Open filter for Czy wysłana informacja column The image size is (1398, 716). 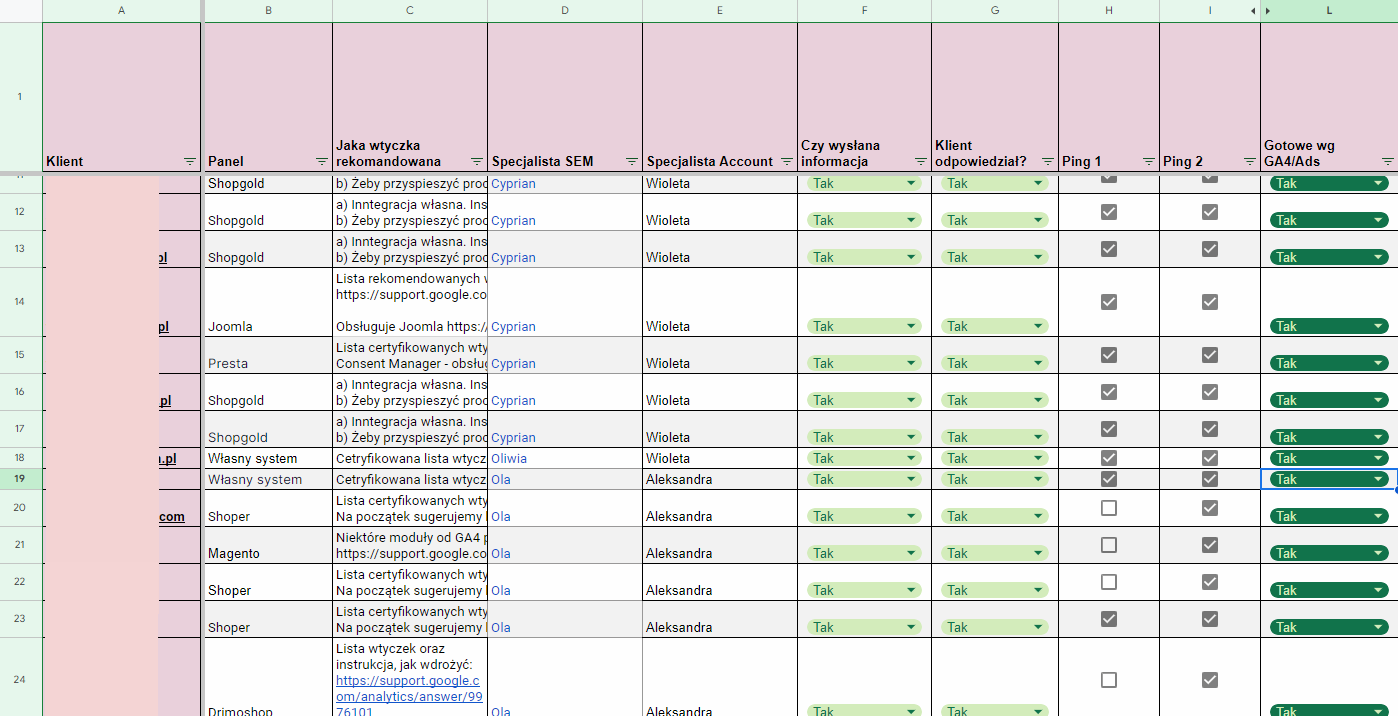click(x=920, y=161)
